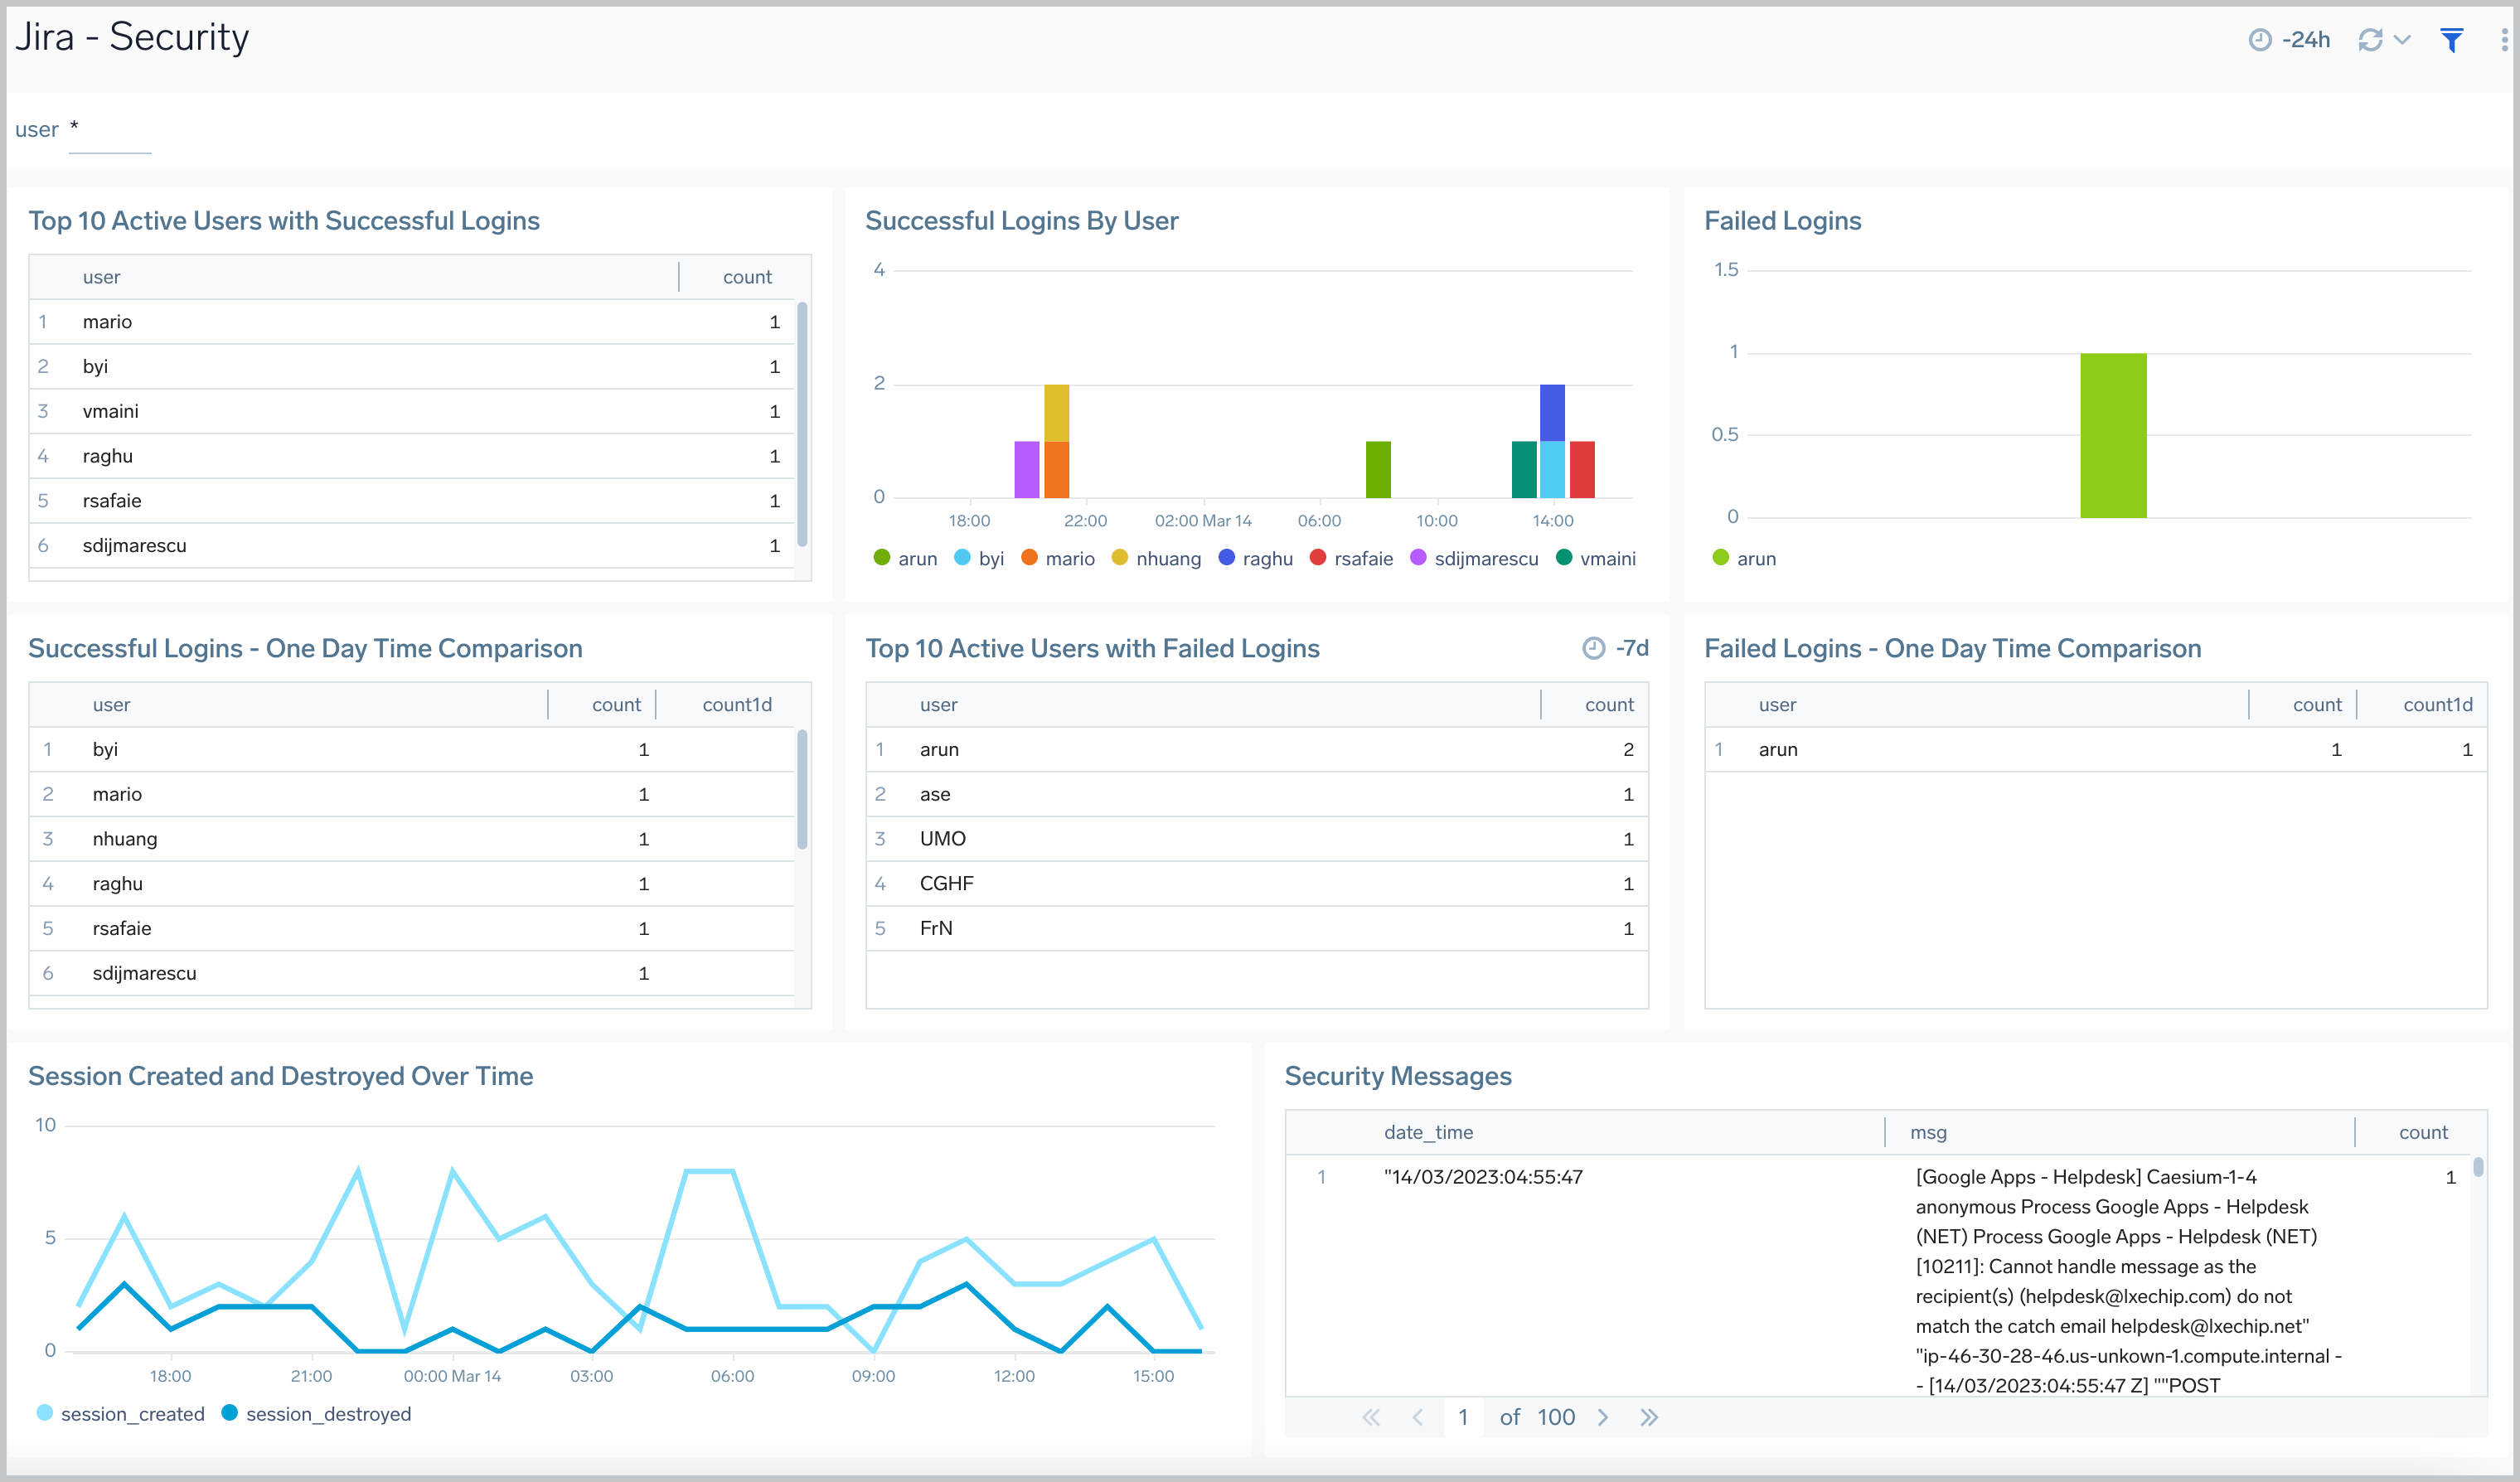Screen dimensions: 2520x1482
Task: Click the user filter input field
Action: click(110, 130)
